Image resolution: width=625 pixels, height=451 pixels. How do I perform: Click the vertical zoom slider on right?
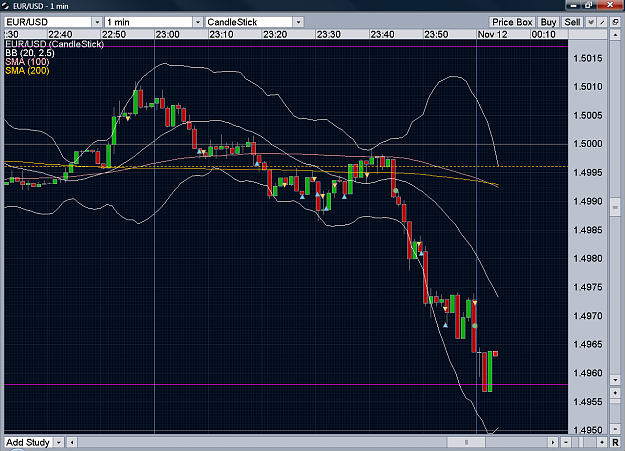615,401
